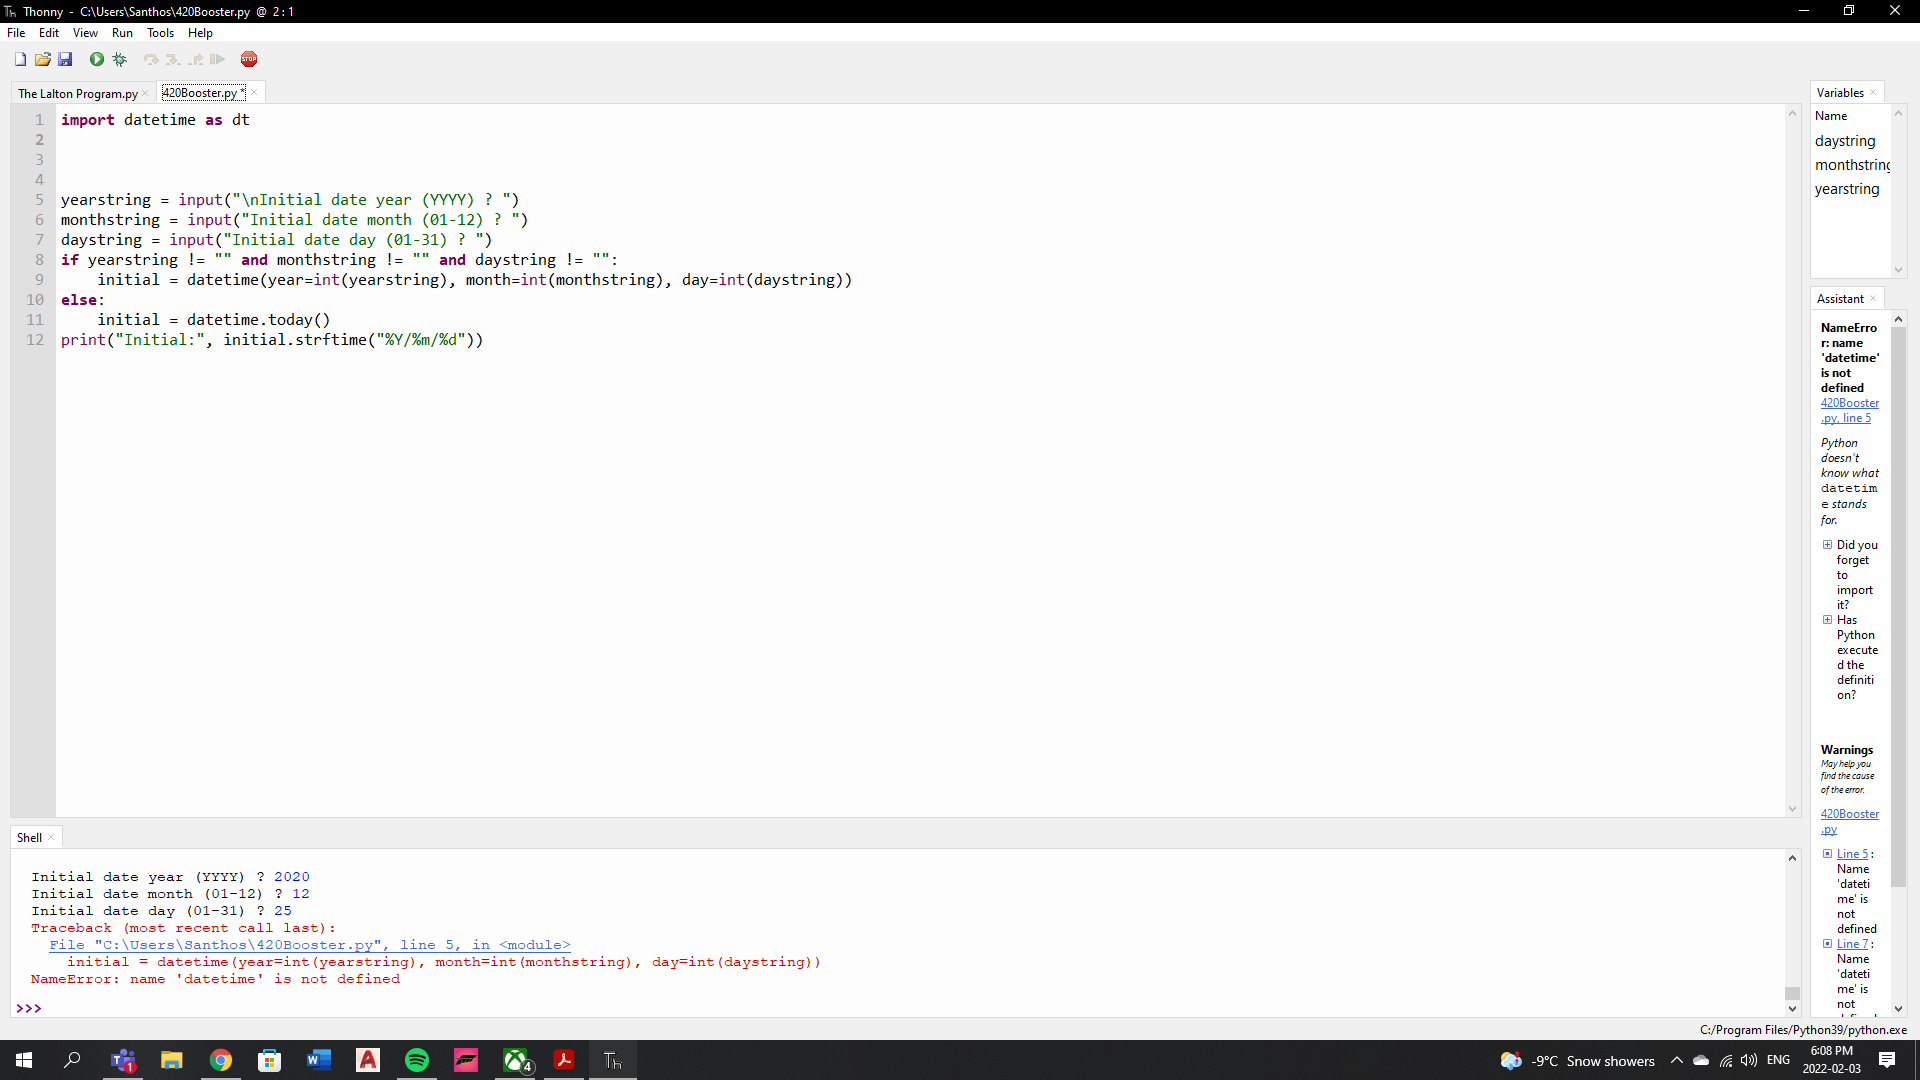Viewport: 1920px width, 1080px height.
Task: Show hidden system tray icons chevron
Action: 1676,1061
